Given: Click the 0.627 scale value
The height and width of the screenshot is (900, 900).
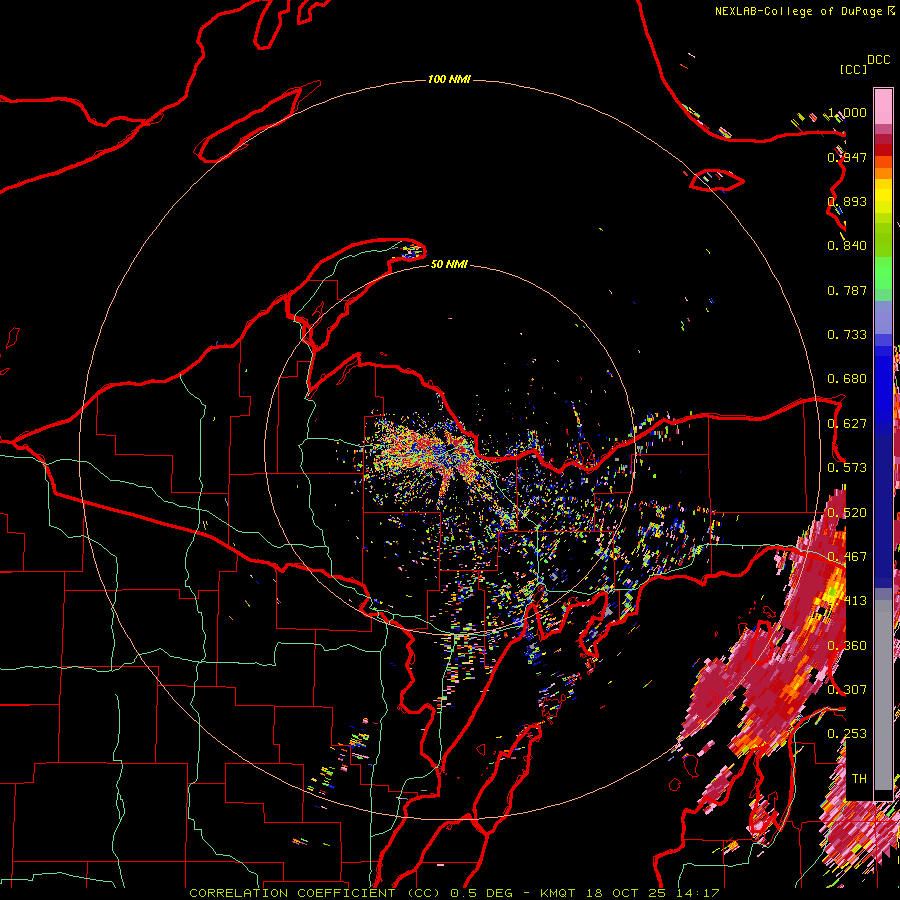Looking at the screenshot, I should coord(847,424).
